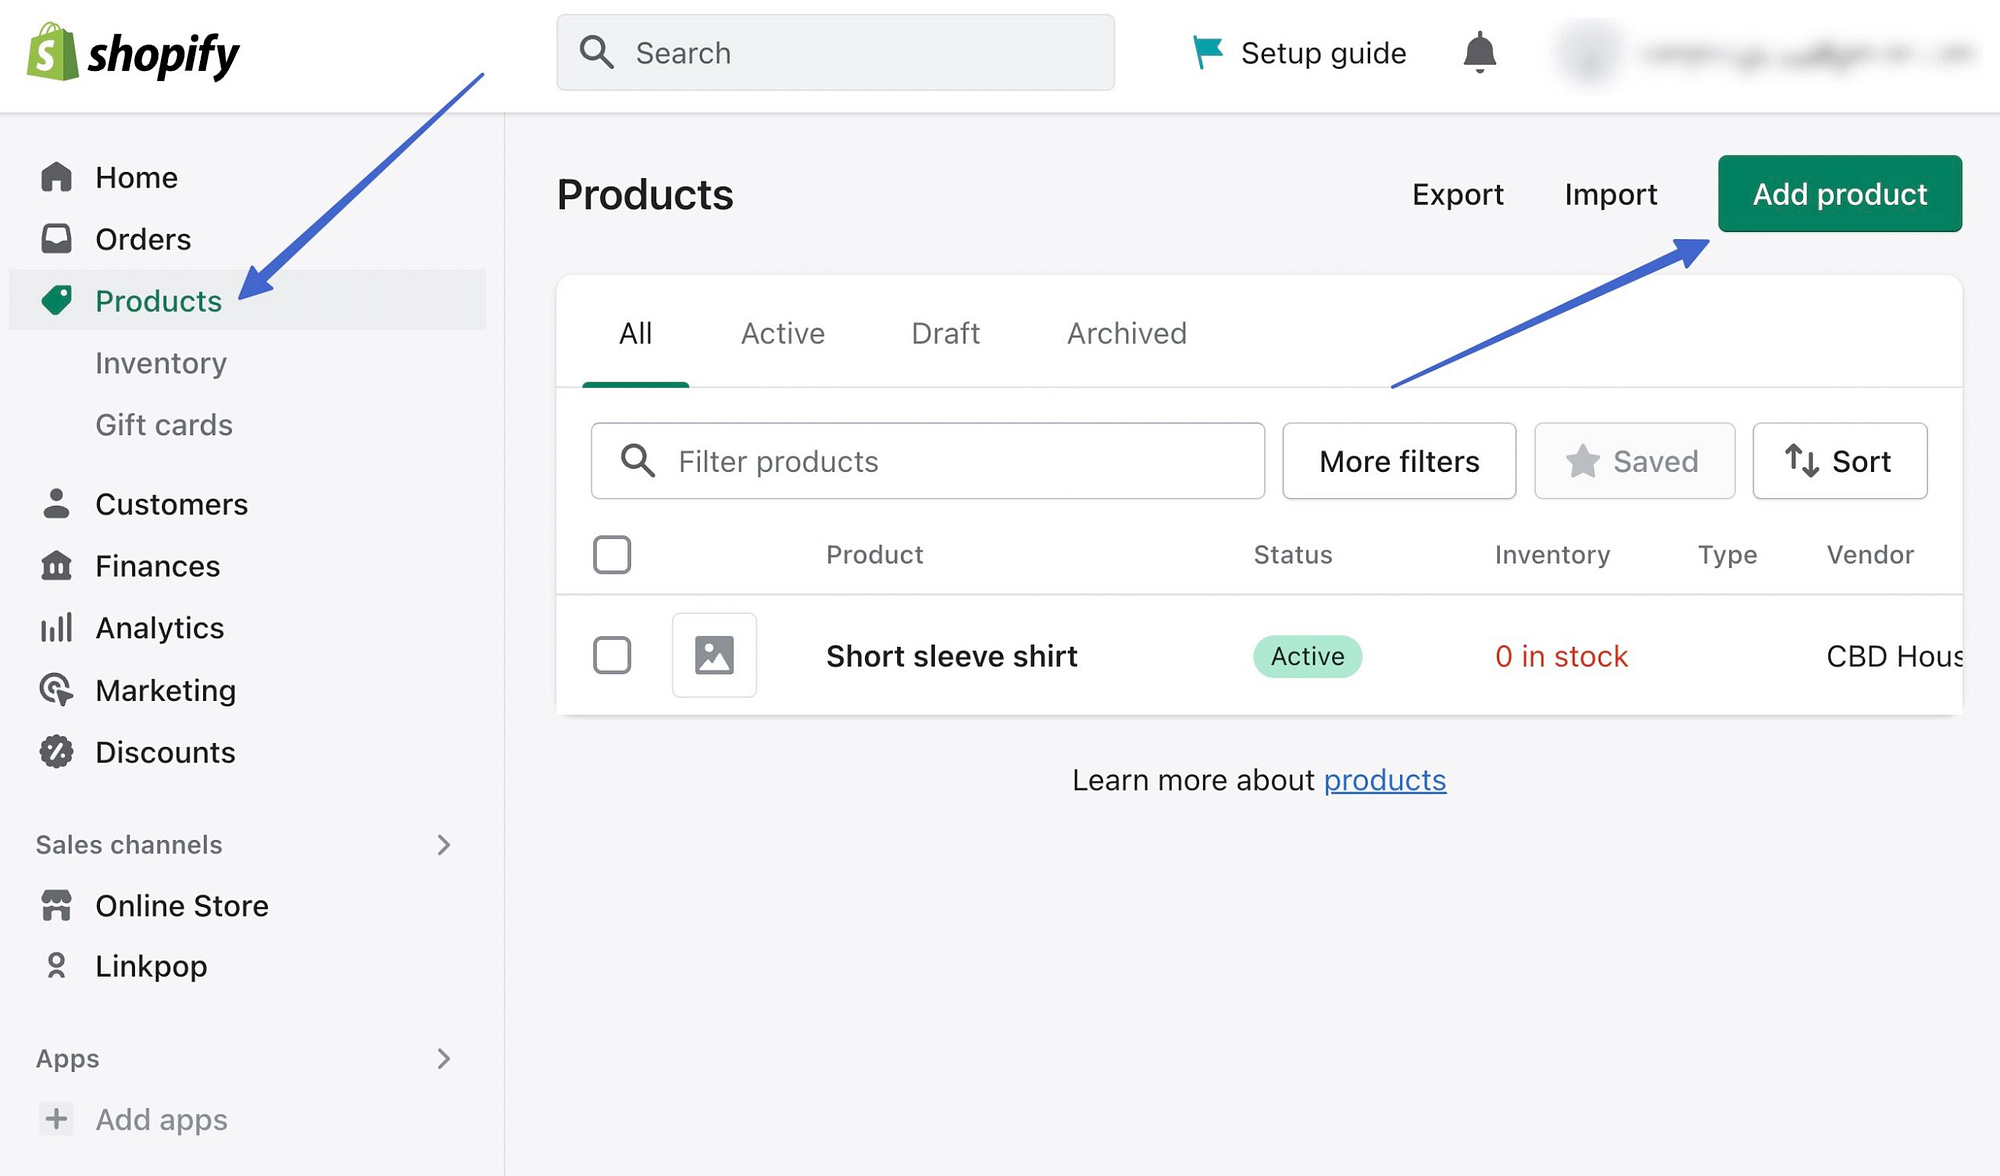Open the Archived products tab

[x=1126, y=333]
